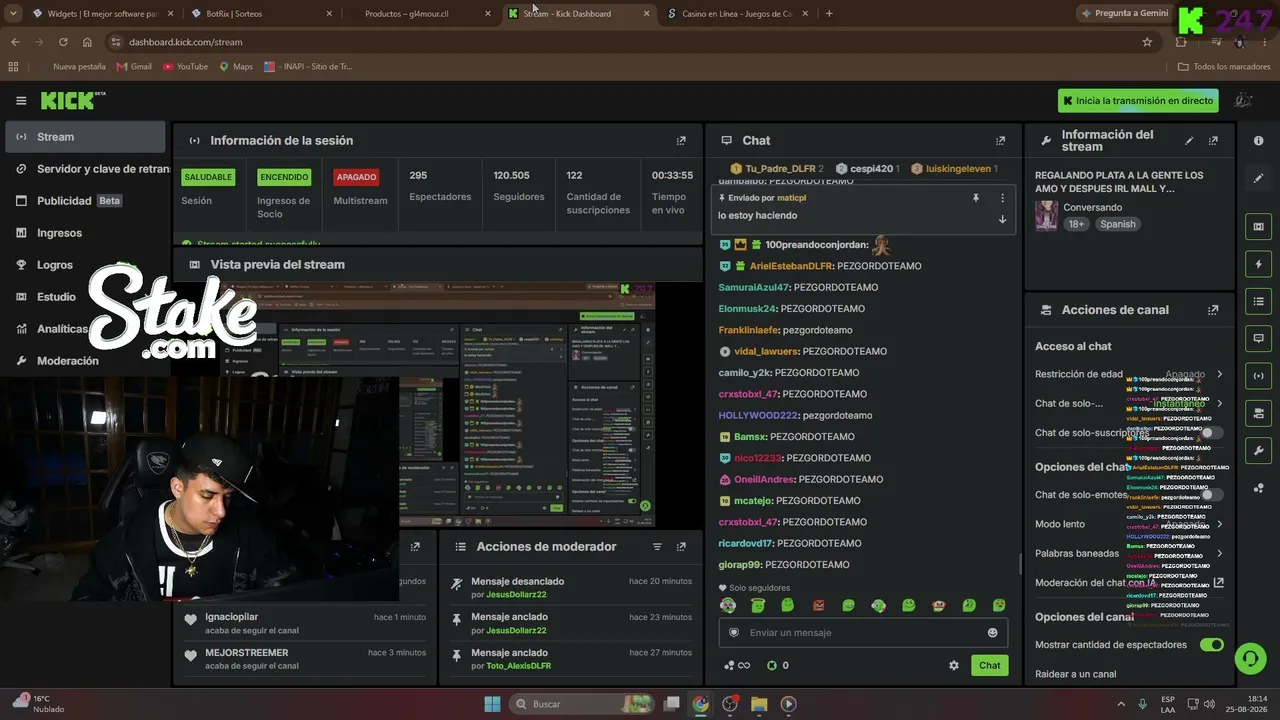Toggle Chat de solo-suscriptores switch
This screenshot has width=1280, height=720.
tap(1211, 433)
